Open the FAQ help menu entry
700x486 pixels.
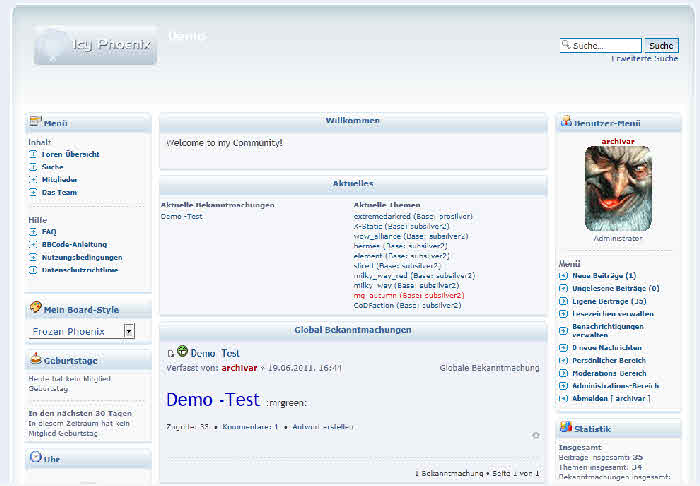tap(49, 231)
